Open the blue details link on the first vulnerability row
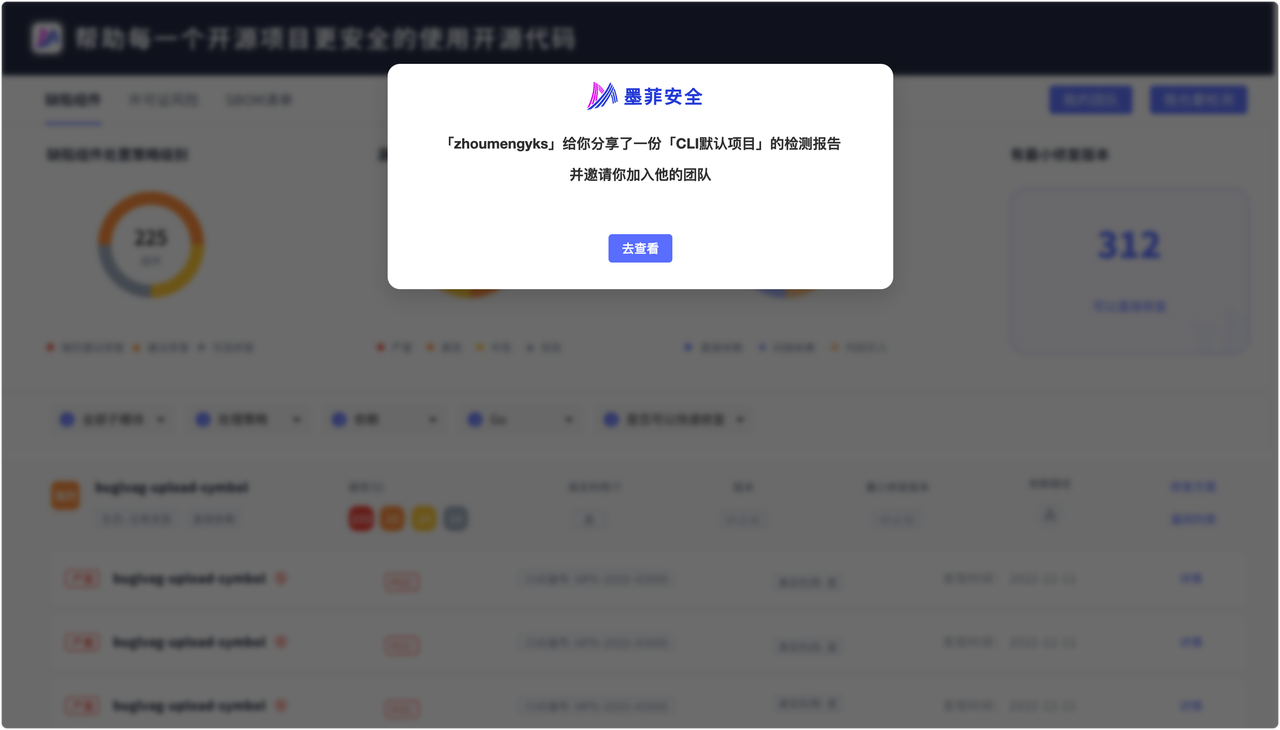The height and width of the screenshot is (730, 1280). (x=1190, y=579)
